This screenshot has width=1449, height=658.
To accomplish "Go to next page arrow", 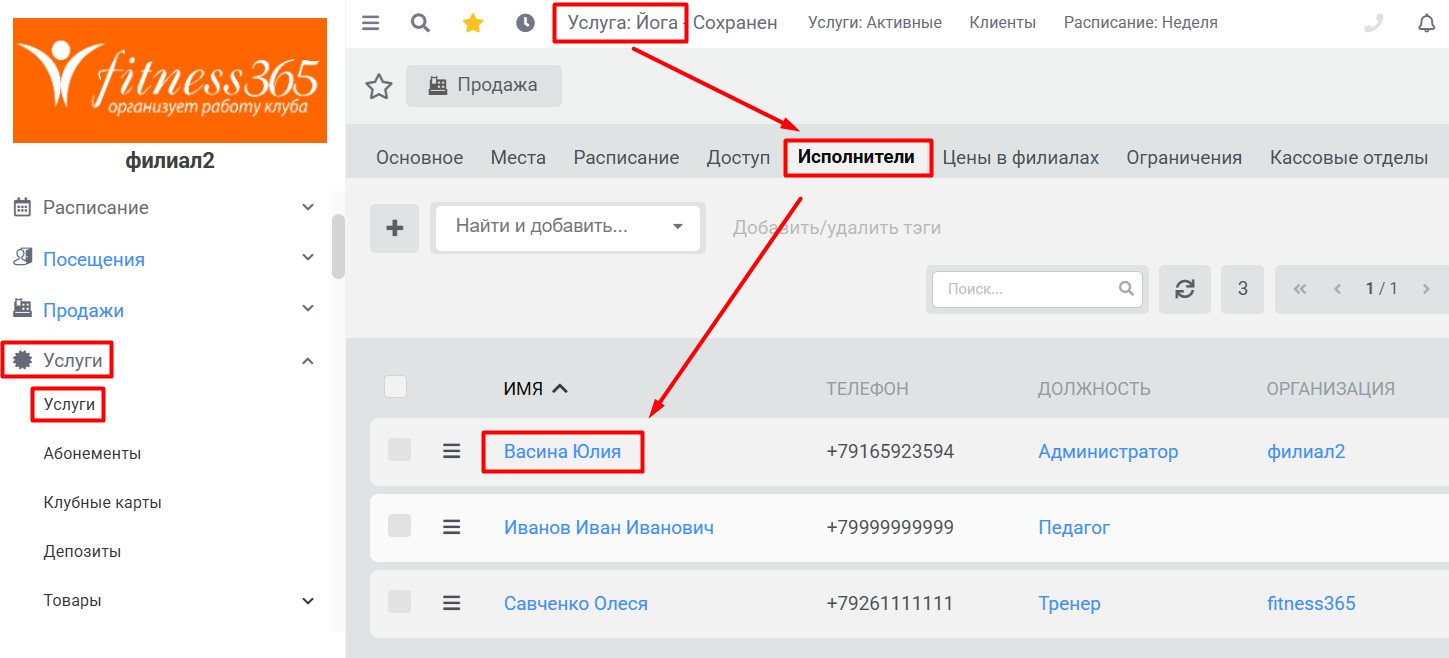I will point(1426,289).
